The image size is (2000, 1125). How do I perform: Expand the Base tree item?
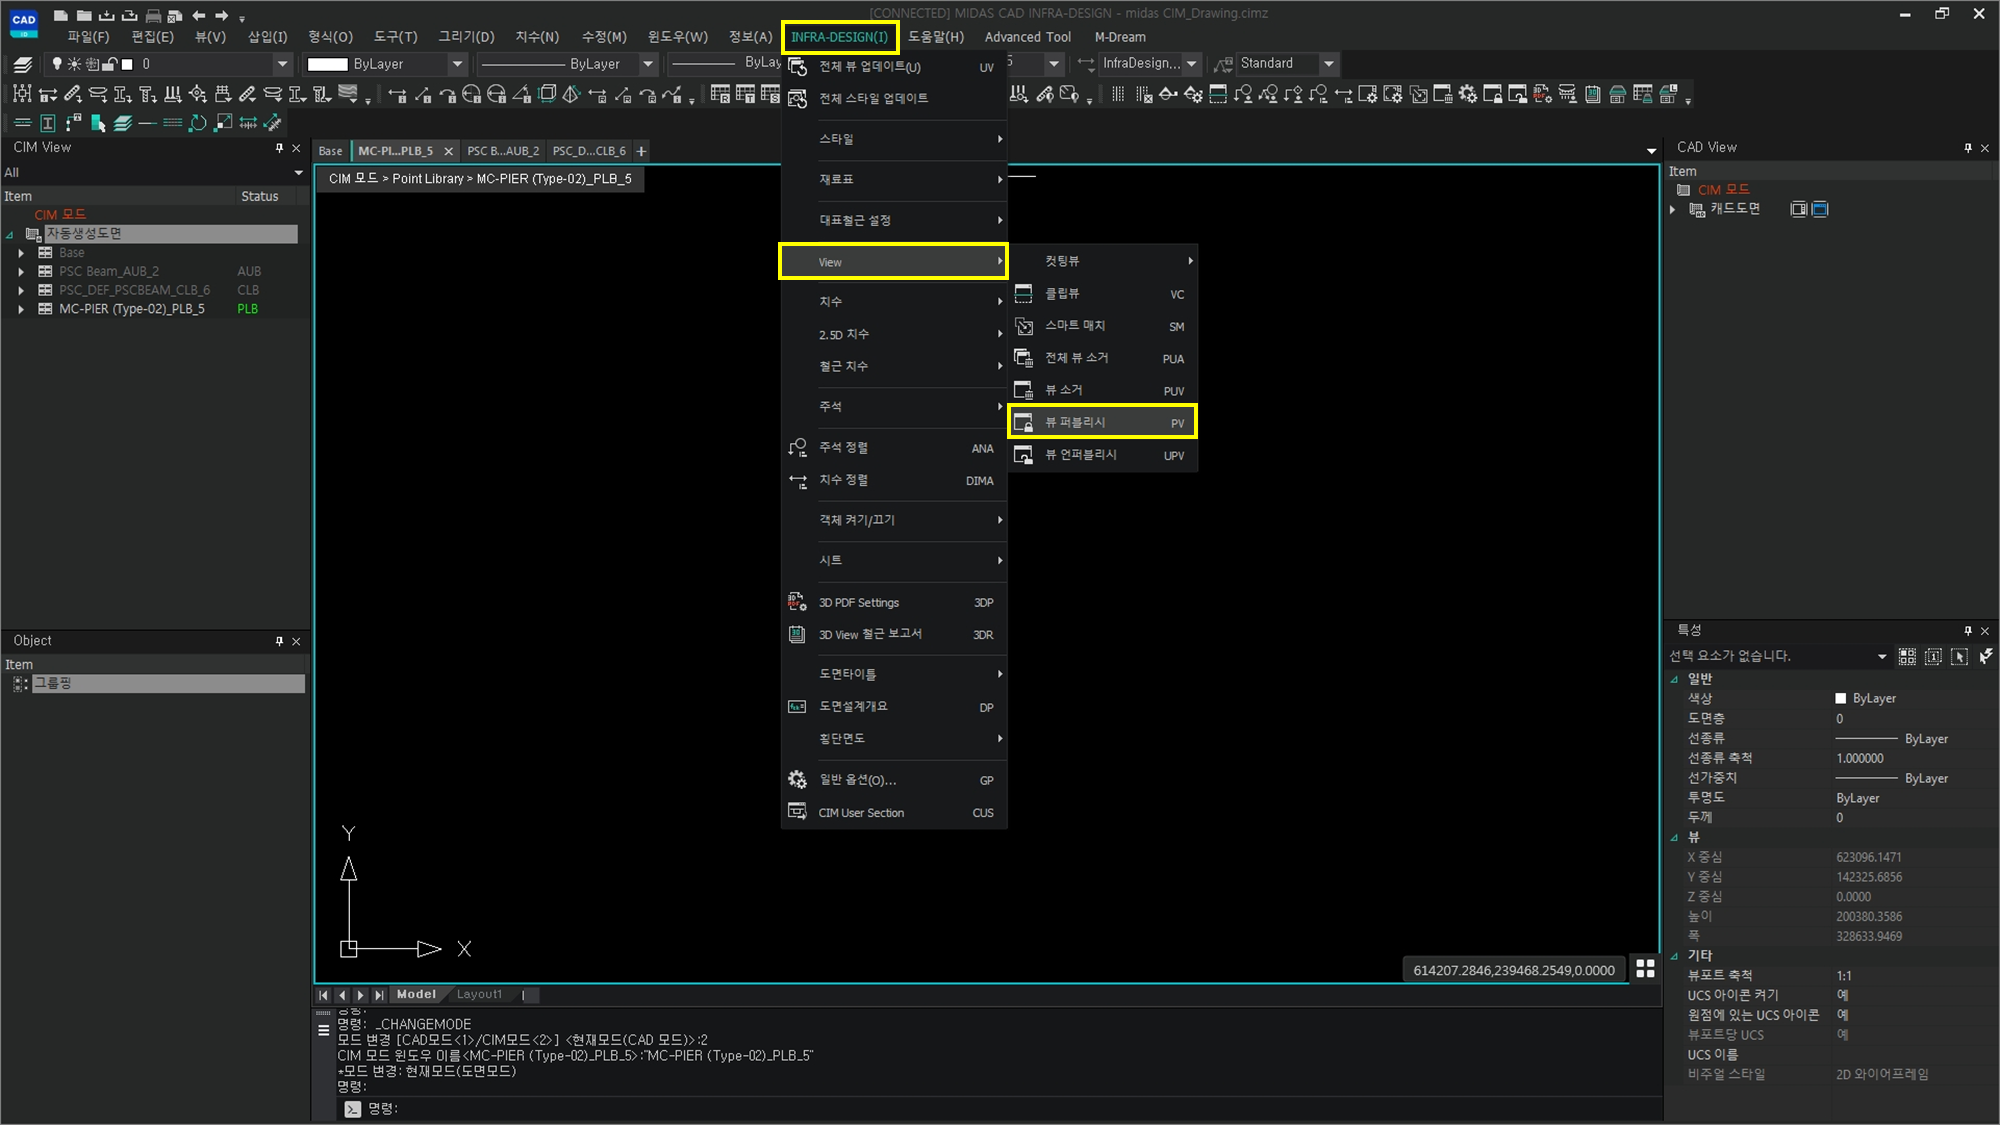click(21, 253)
